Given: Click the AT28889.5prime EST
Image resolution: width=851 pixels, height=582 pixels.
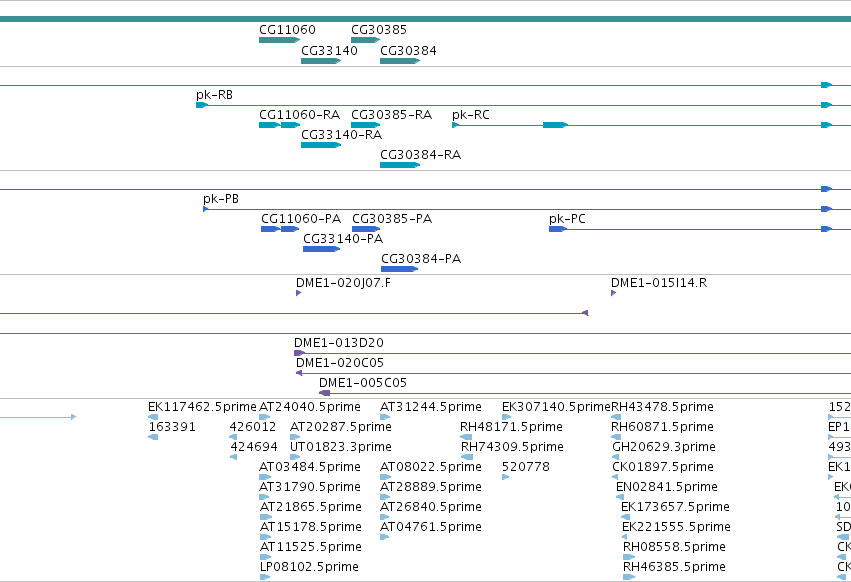Looking at the screenshot, I should (385, 497).
